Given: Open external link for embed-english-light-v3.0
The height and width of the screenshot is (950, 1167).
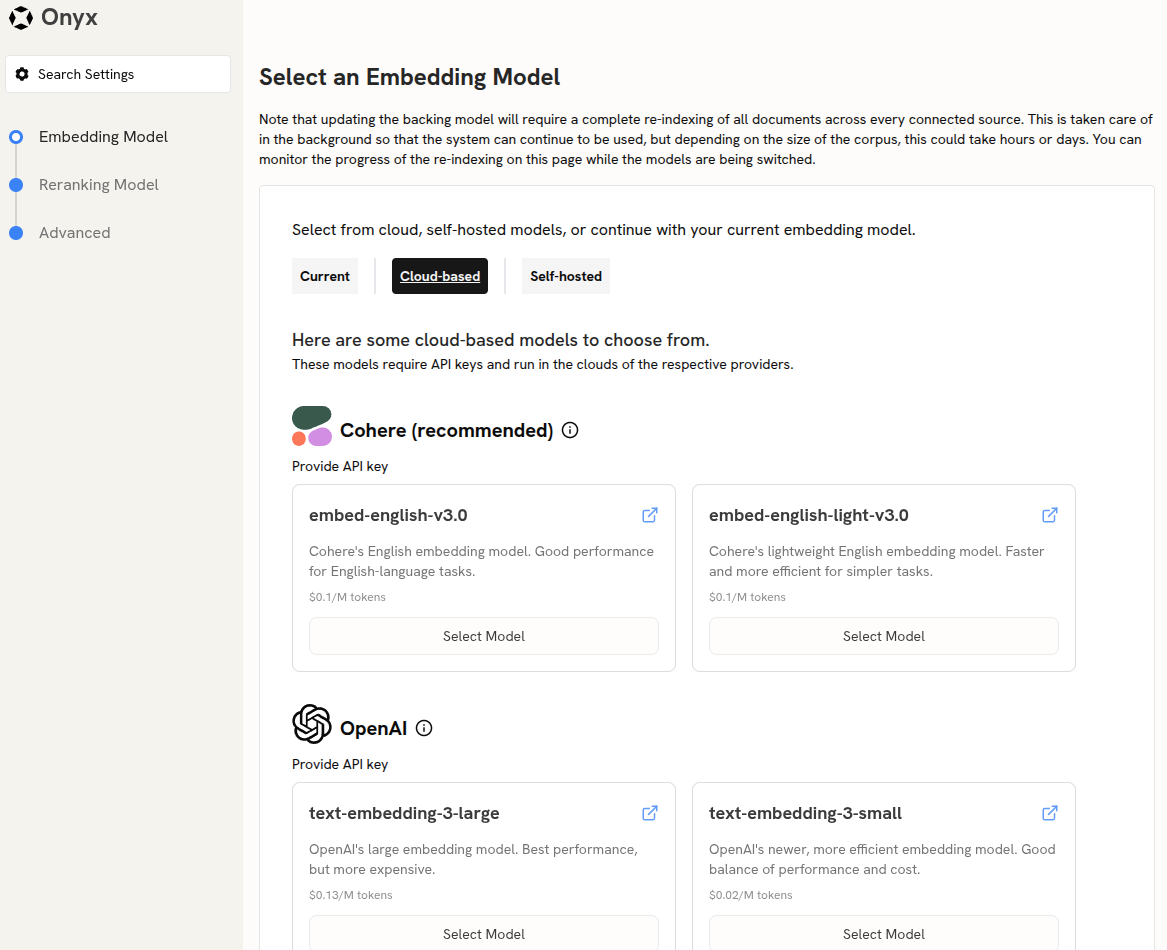Looking at the screenshot, I should pos(1050,515).
